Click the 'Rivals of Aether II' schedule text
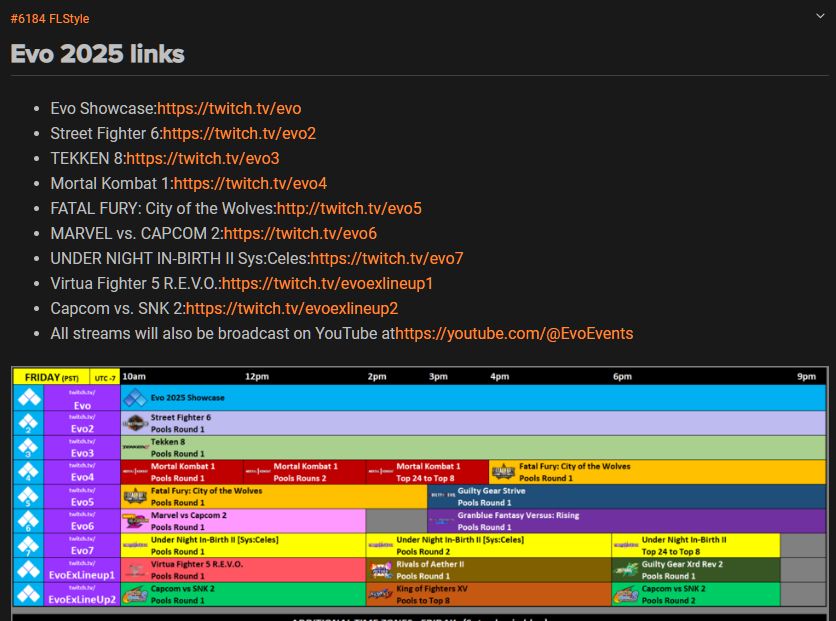The image size is (836, 621). 430,564
